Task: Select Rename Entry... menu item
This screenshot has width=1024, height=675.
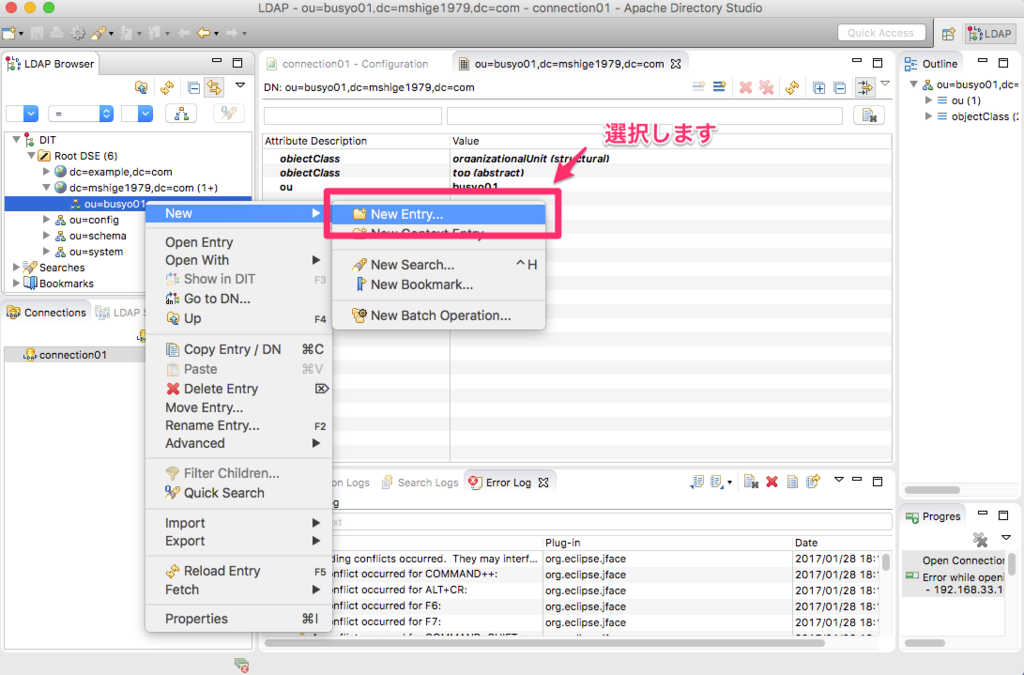Action: click(238, 426)
